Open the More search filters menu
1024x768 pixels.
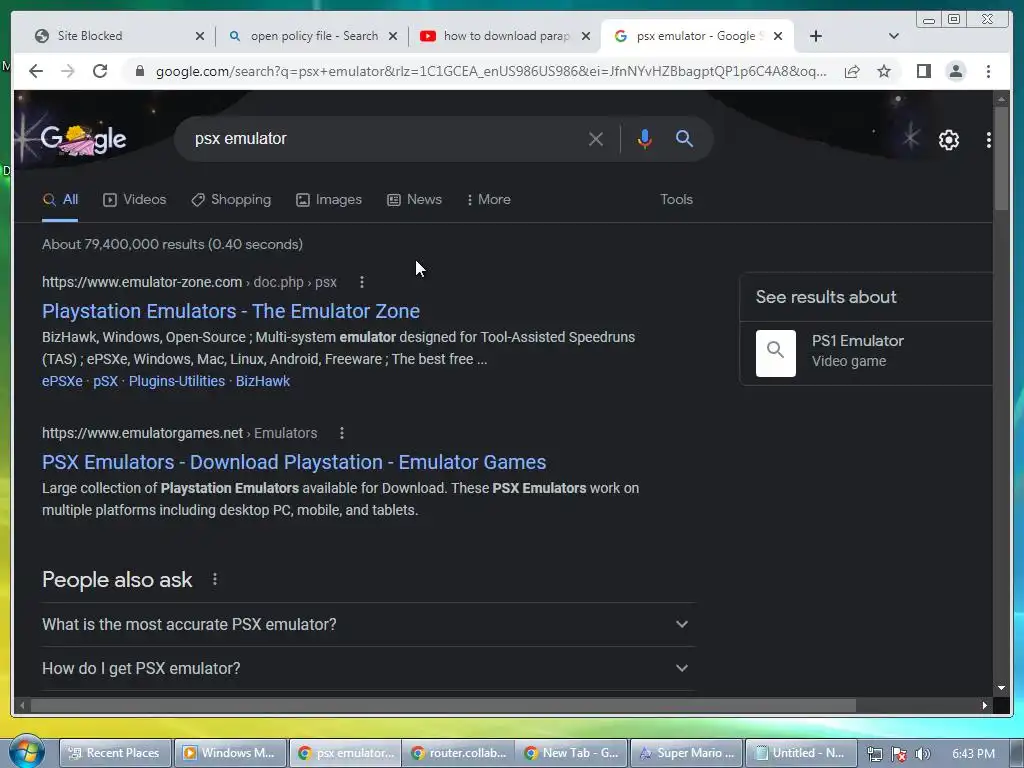pyautogui.click(x=488, y=199)
